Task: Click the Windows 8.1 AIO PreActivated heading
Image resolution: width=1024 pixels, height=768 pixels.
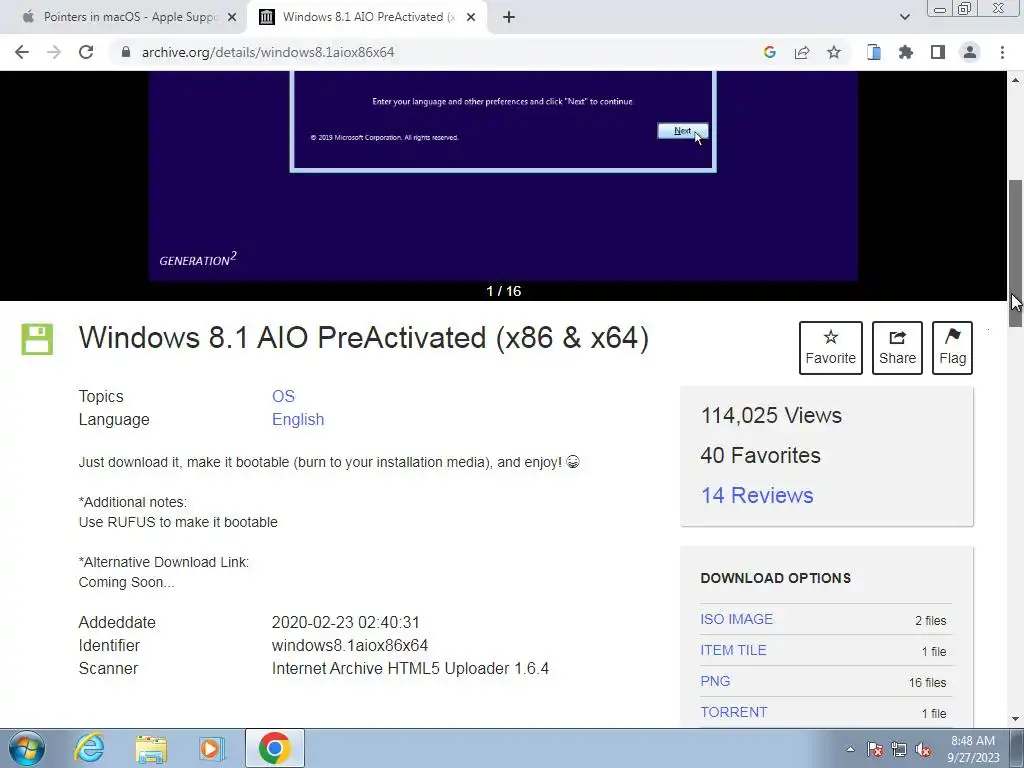Action: point(364,338)
